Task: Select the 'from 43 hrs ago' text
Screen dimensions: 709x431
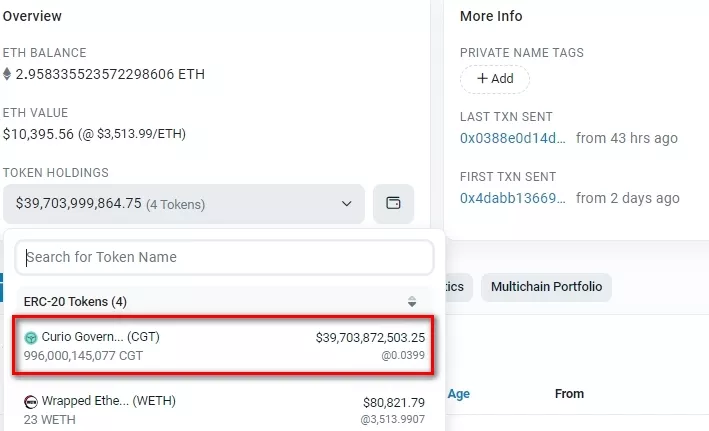Action: pyautogui.click(x=627, y=138)
